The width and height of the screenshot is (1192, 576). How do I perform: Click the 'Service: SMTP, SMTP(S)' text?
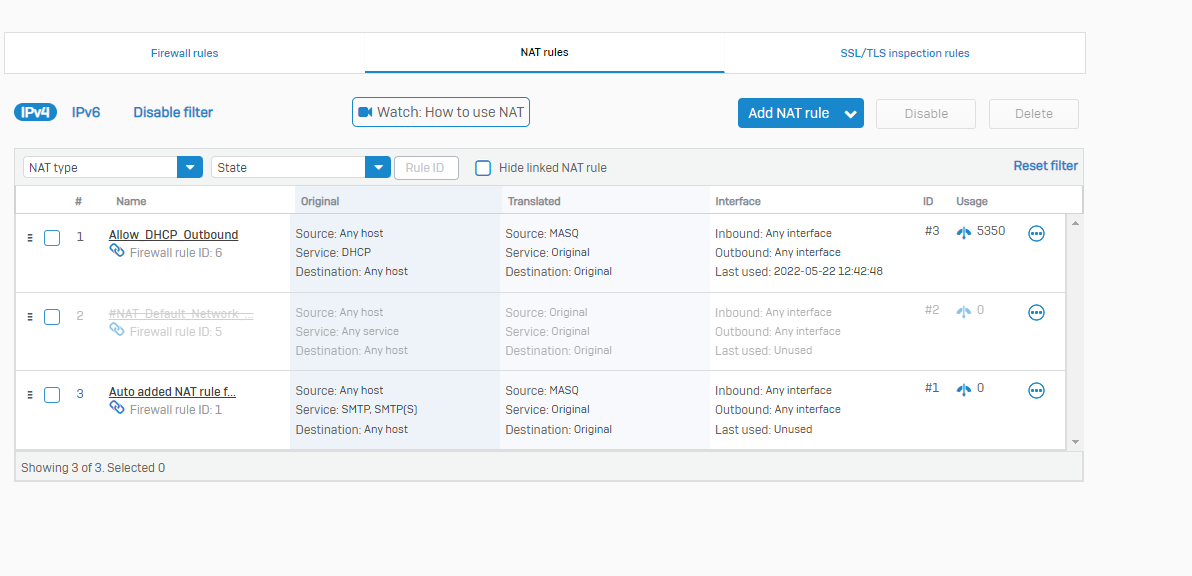pos(357,410)
